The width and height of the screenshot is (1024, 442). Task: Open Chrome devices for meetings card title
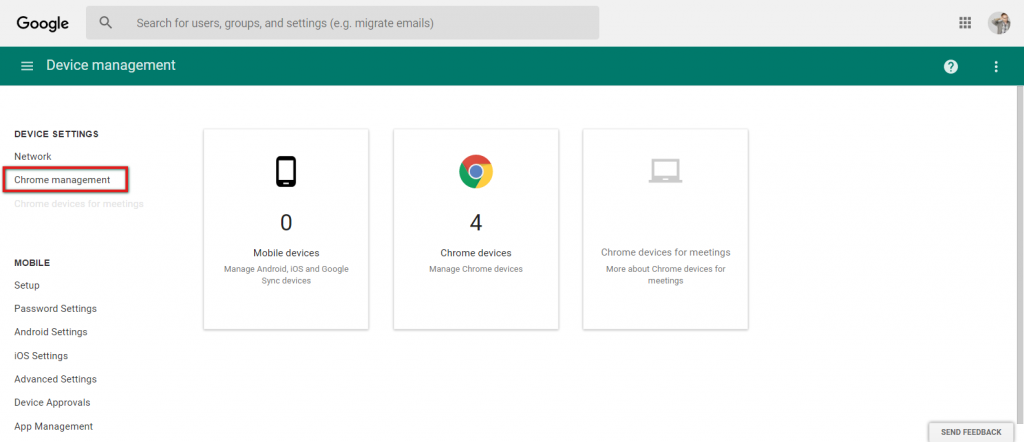[665, 252]
